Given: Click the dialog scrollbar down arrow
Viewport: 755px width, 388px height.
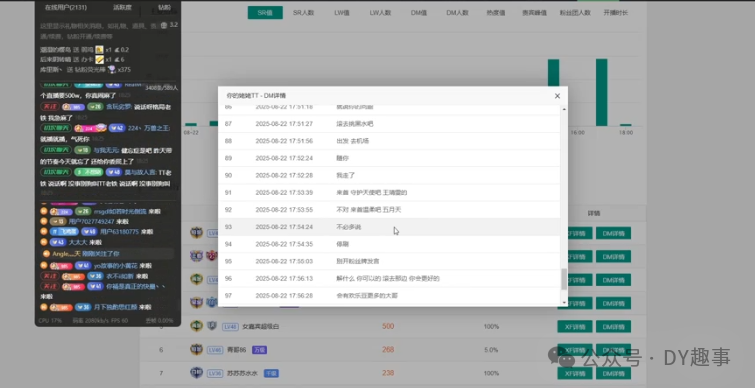Looking at the screenshot, I should (564, 302).
